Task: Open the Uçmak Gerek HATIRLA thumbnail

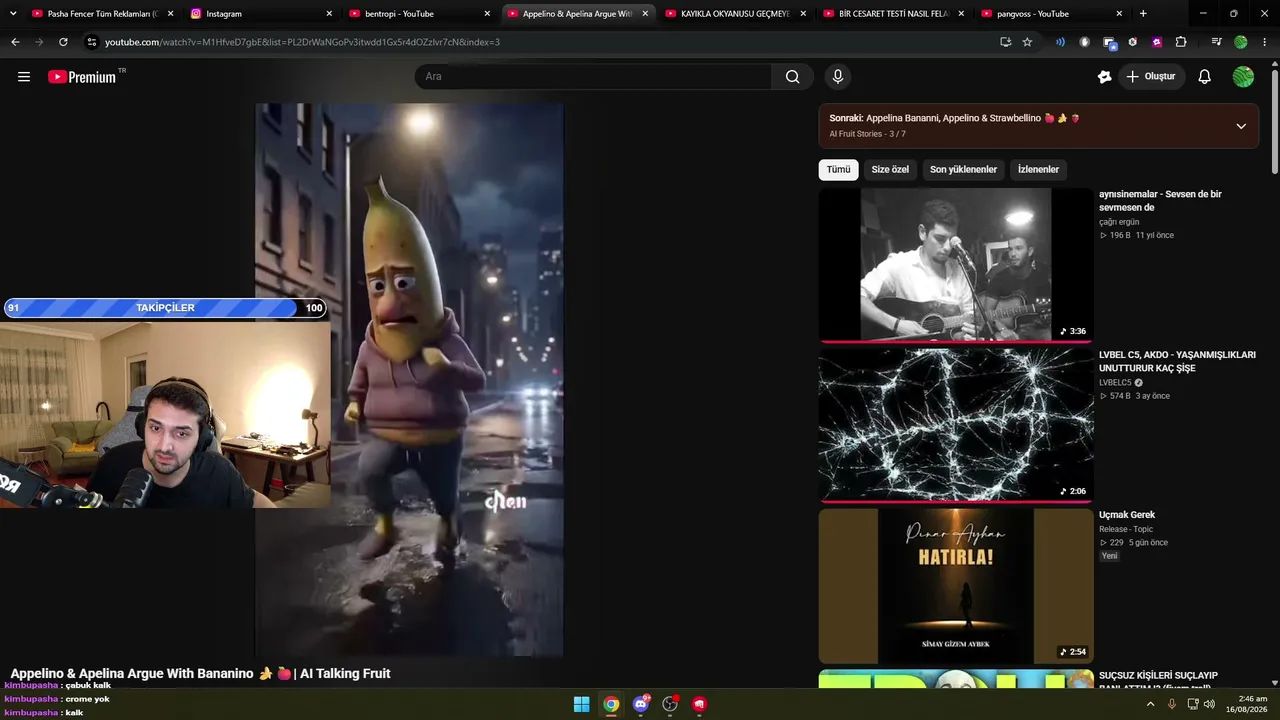Action: click(956, 586)
